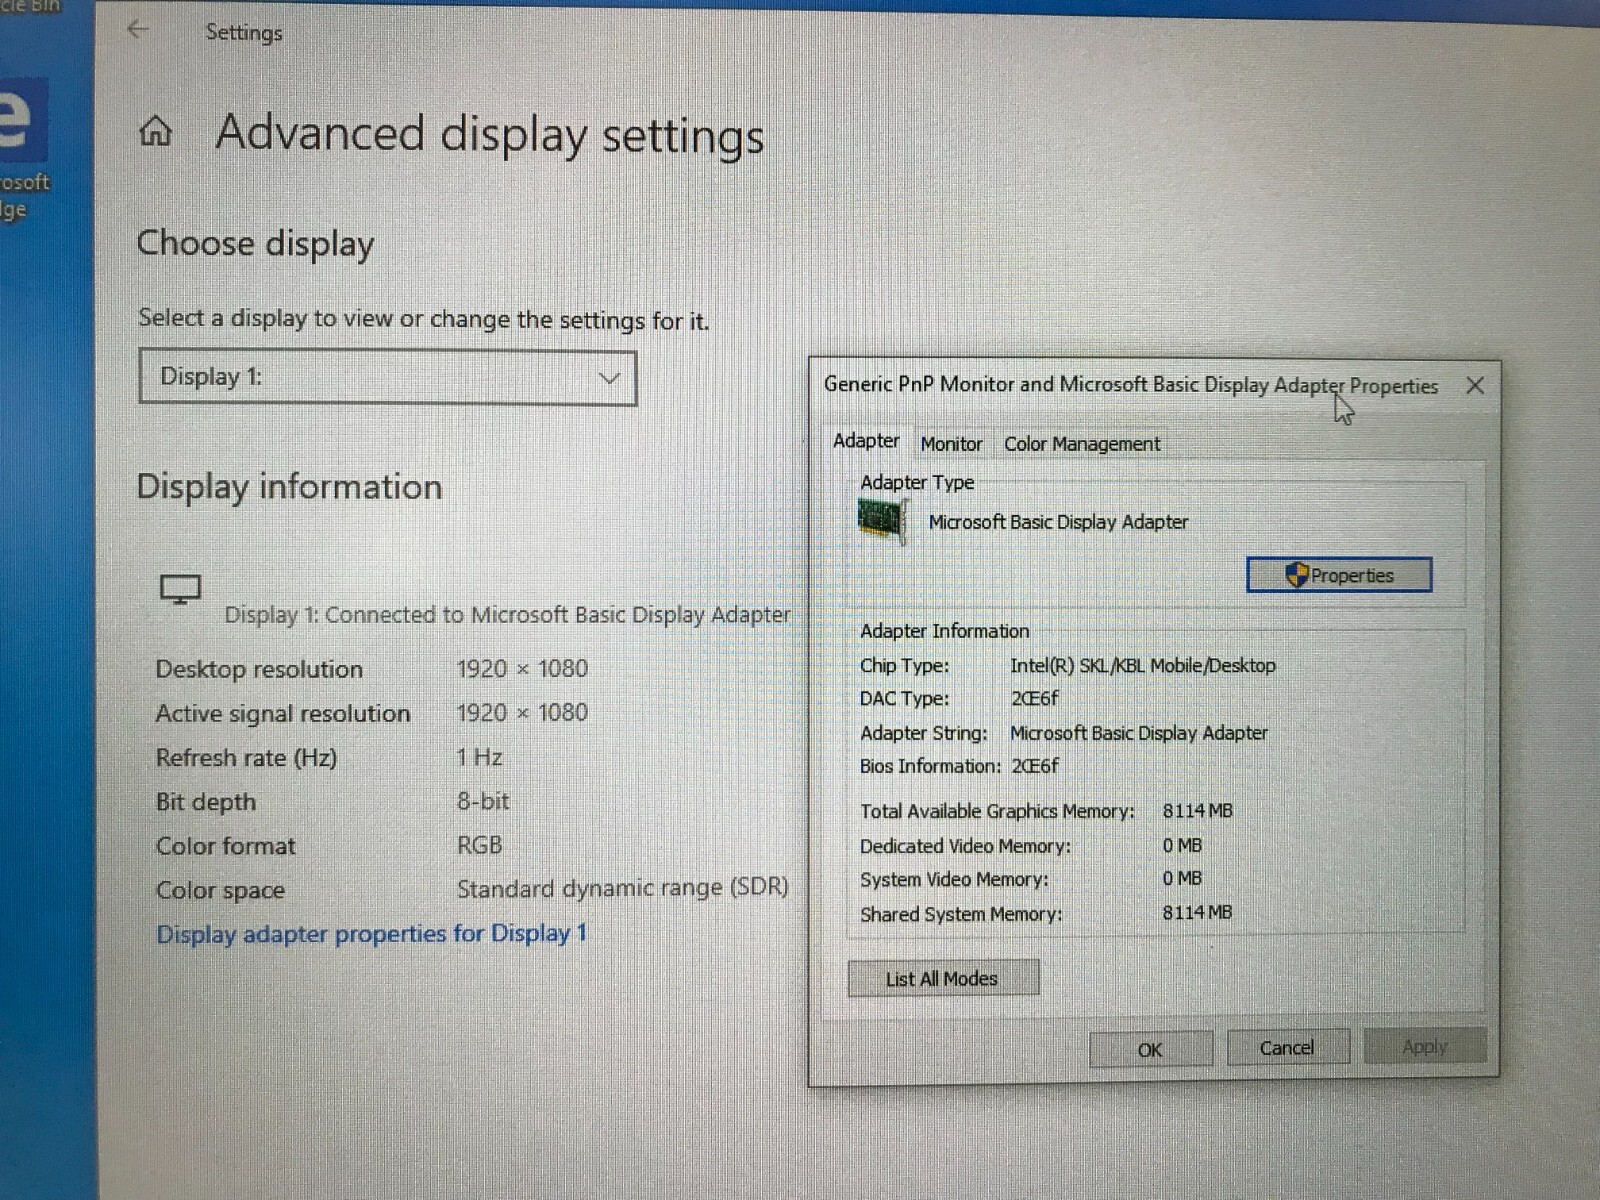Open Display adapter properties for Display 1 link
The width and height of the screenshot is (1600, 1200).
tap(371, 934)
